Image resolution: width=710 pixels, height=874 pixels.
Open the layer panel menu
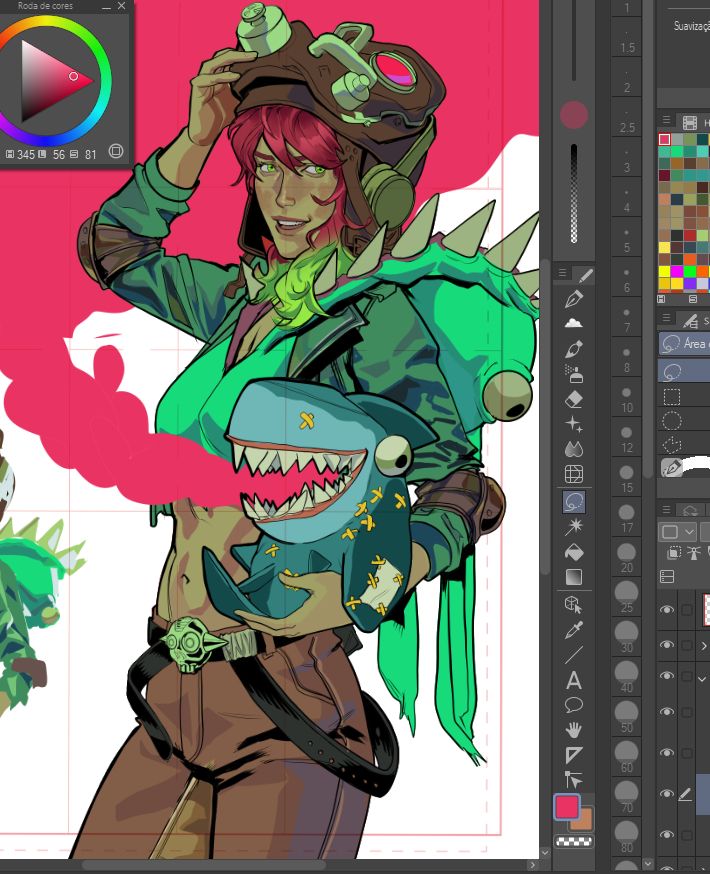point(666,509)
